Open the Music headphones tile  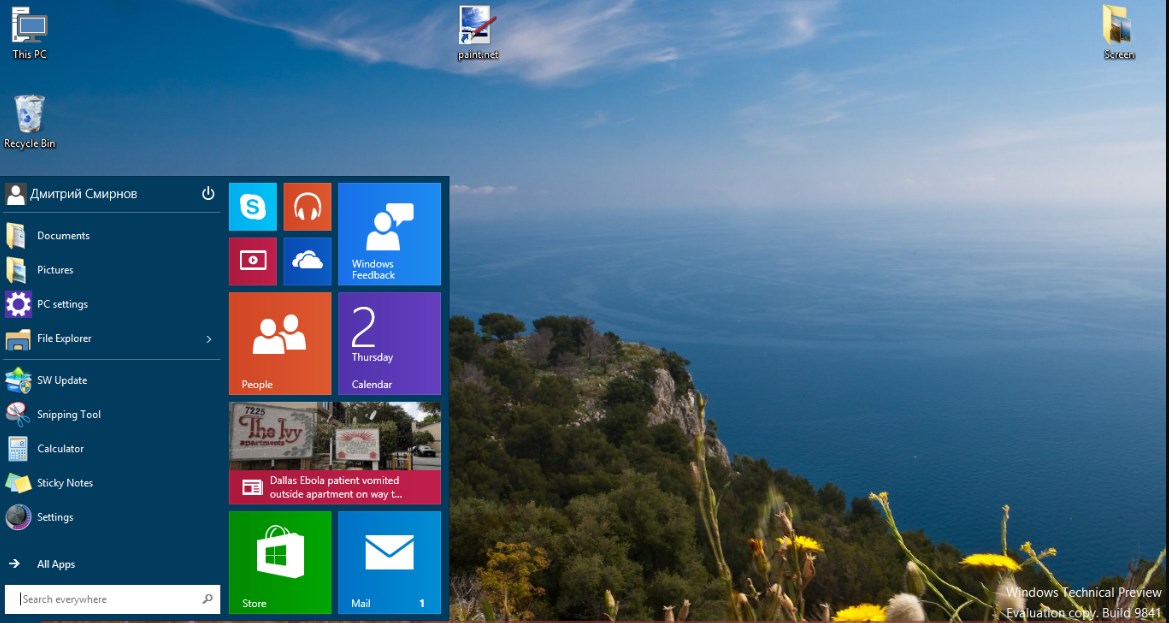point(307,207)
